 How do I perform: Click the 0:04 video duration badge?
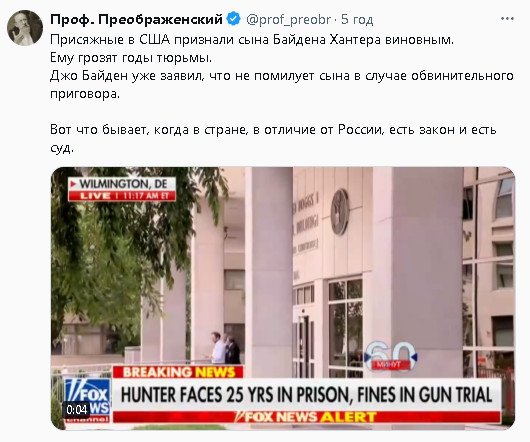pyautogui.click(x=77, y=410)
